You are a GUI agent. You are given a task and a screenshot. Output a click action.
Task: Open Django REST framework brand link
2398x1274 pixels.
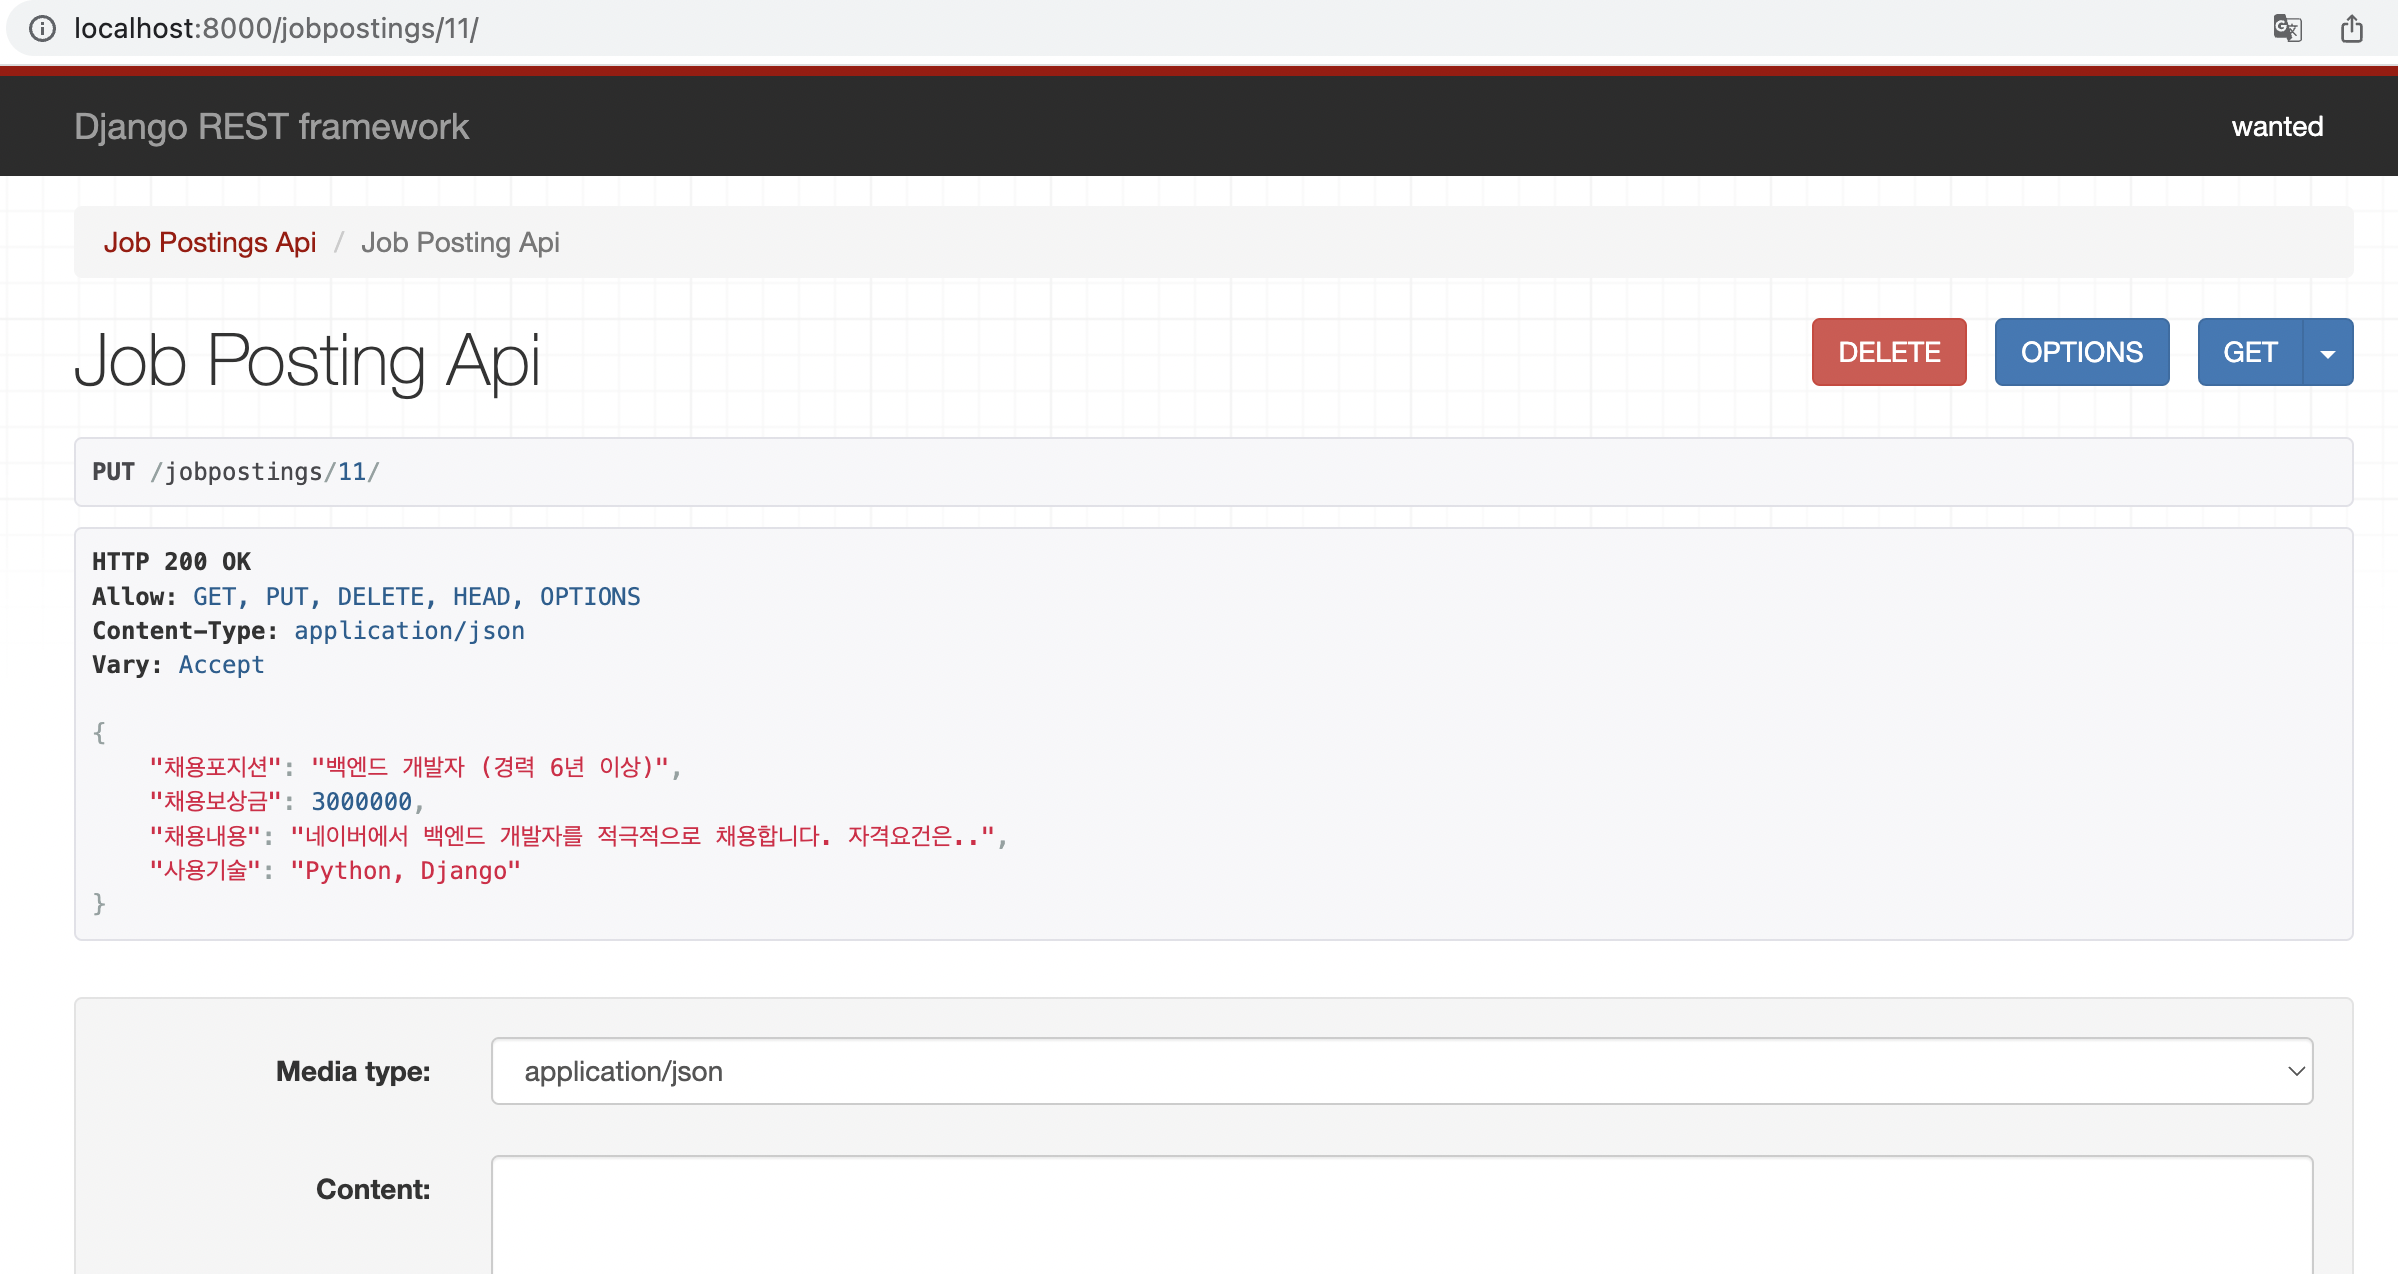(x=271, y=127)
